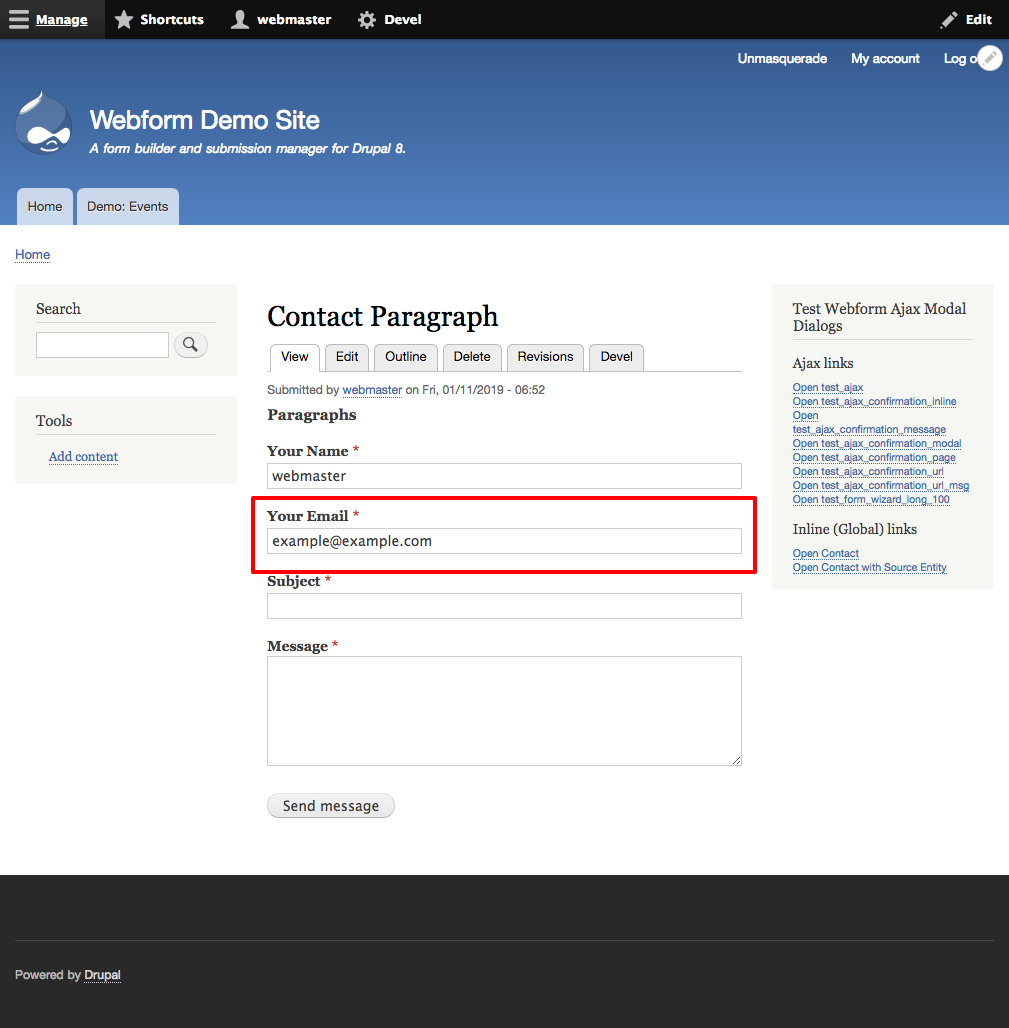Viewport: 1009px width, 1028px height.
Task: Click the Send message button
Action: [330, 805]
